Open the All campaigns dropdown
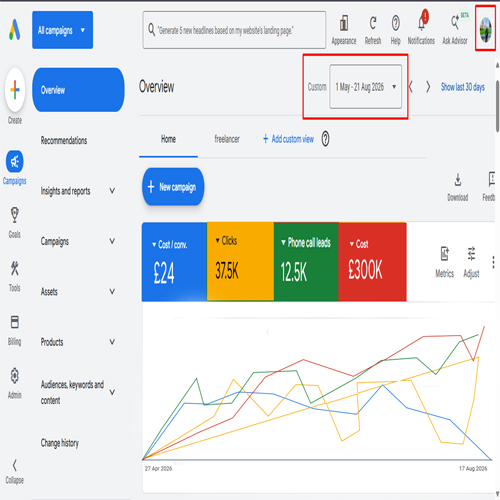Viewport: 500px width, 500px height. [x=62, y=30]
